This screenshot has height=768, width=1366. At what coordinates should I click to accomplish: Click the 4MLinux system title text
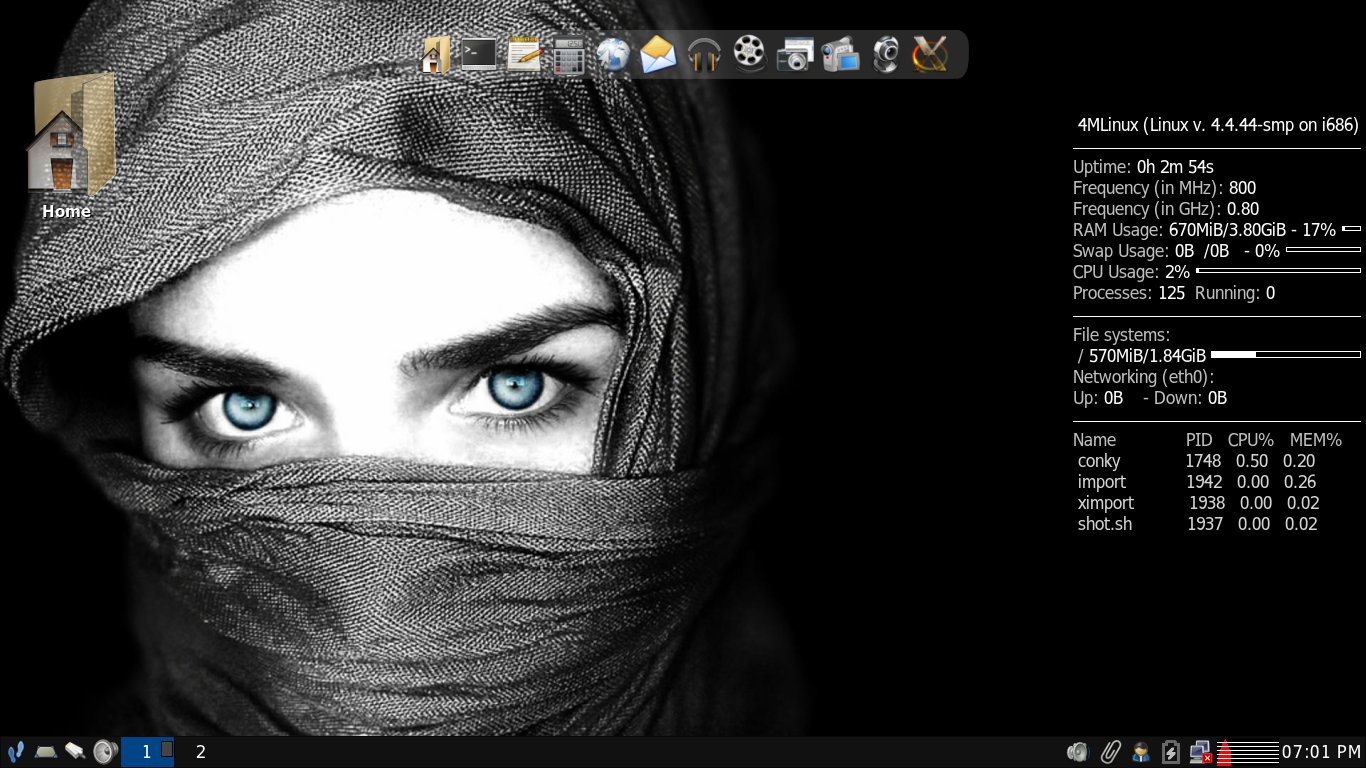point(1217,125)
